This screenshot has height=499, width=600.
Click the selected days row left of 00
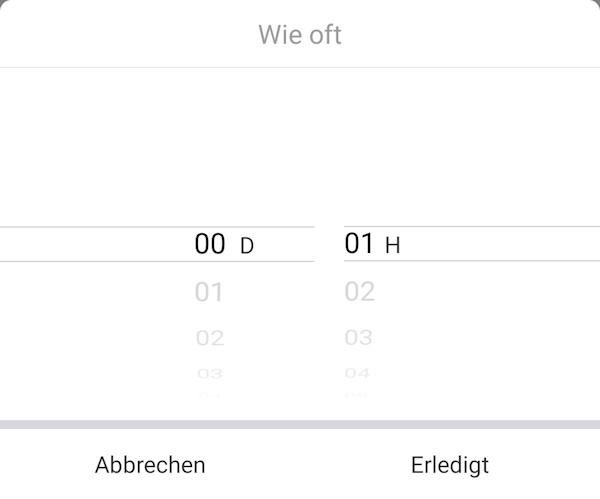(x=90, y=244)
